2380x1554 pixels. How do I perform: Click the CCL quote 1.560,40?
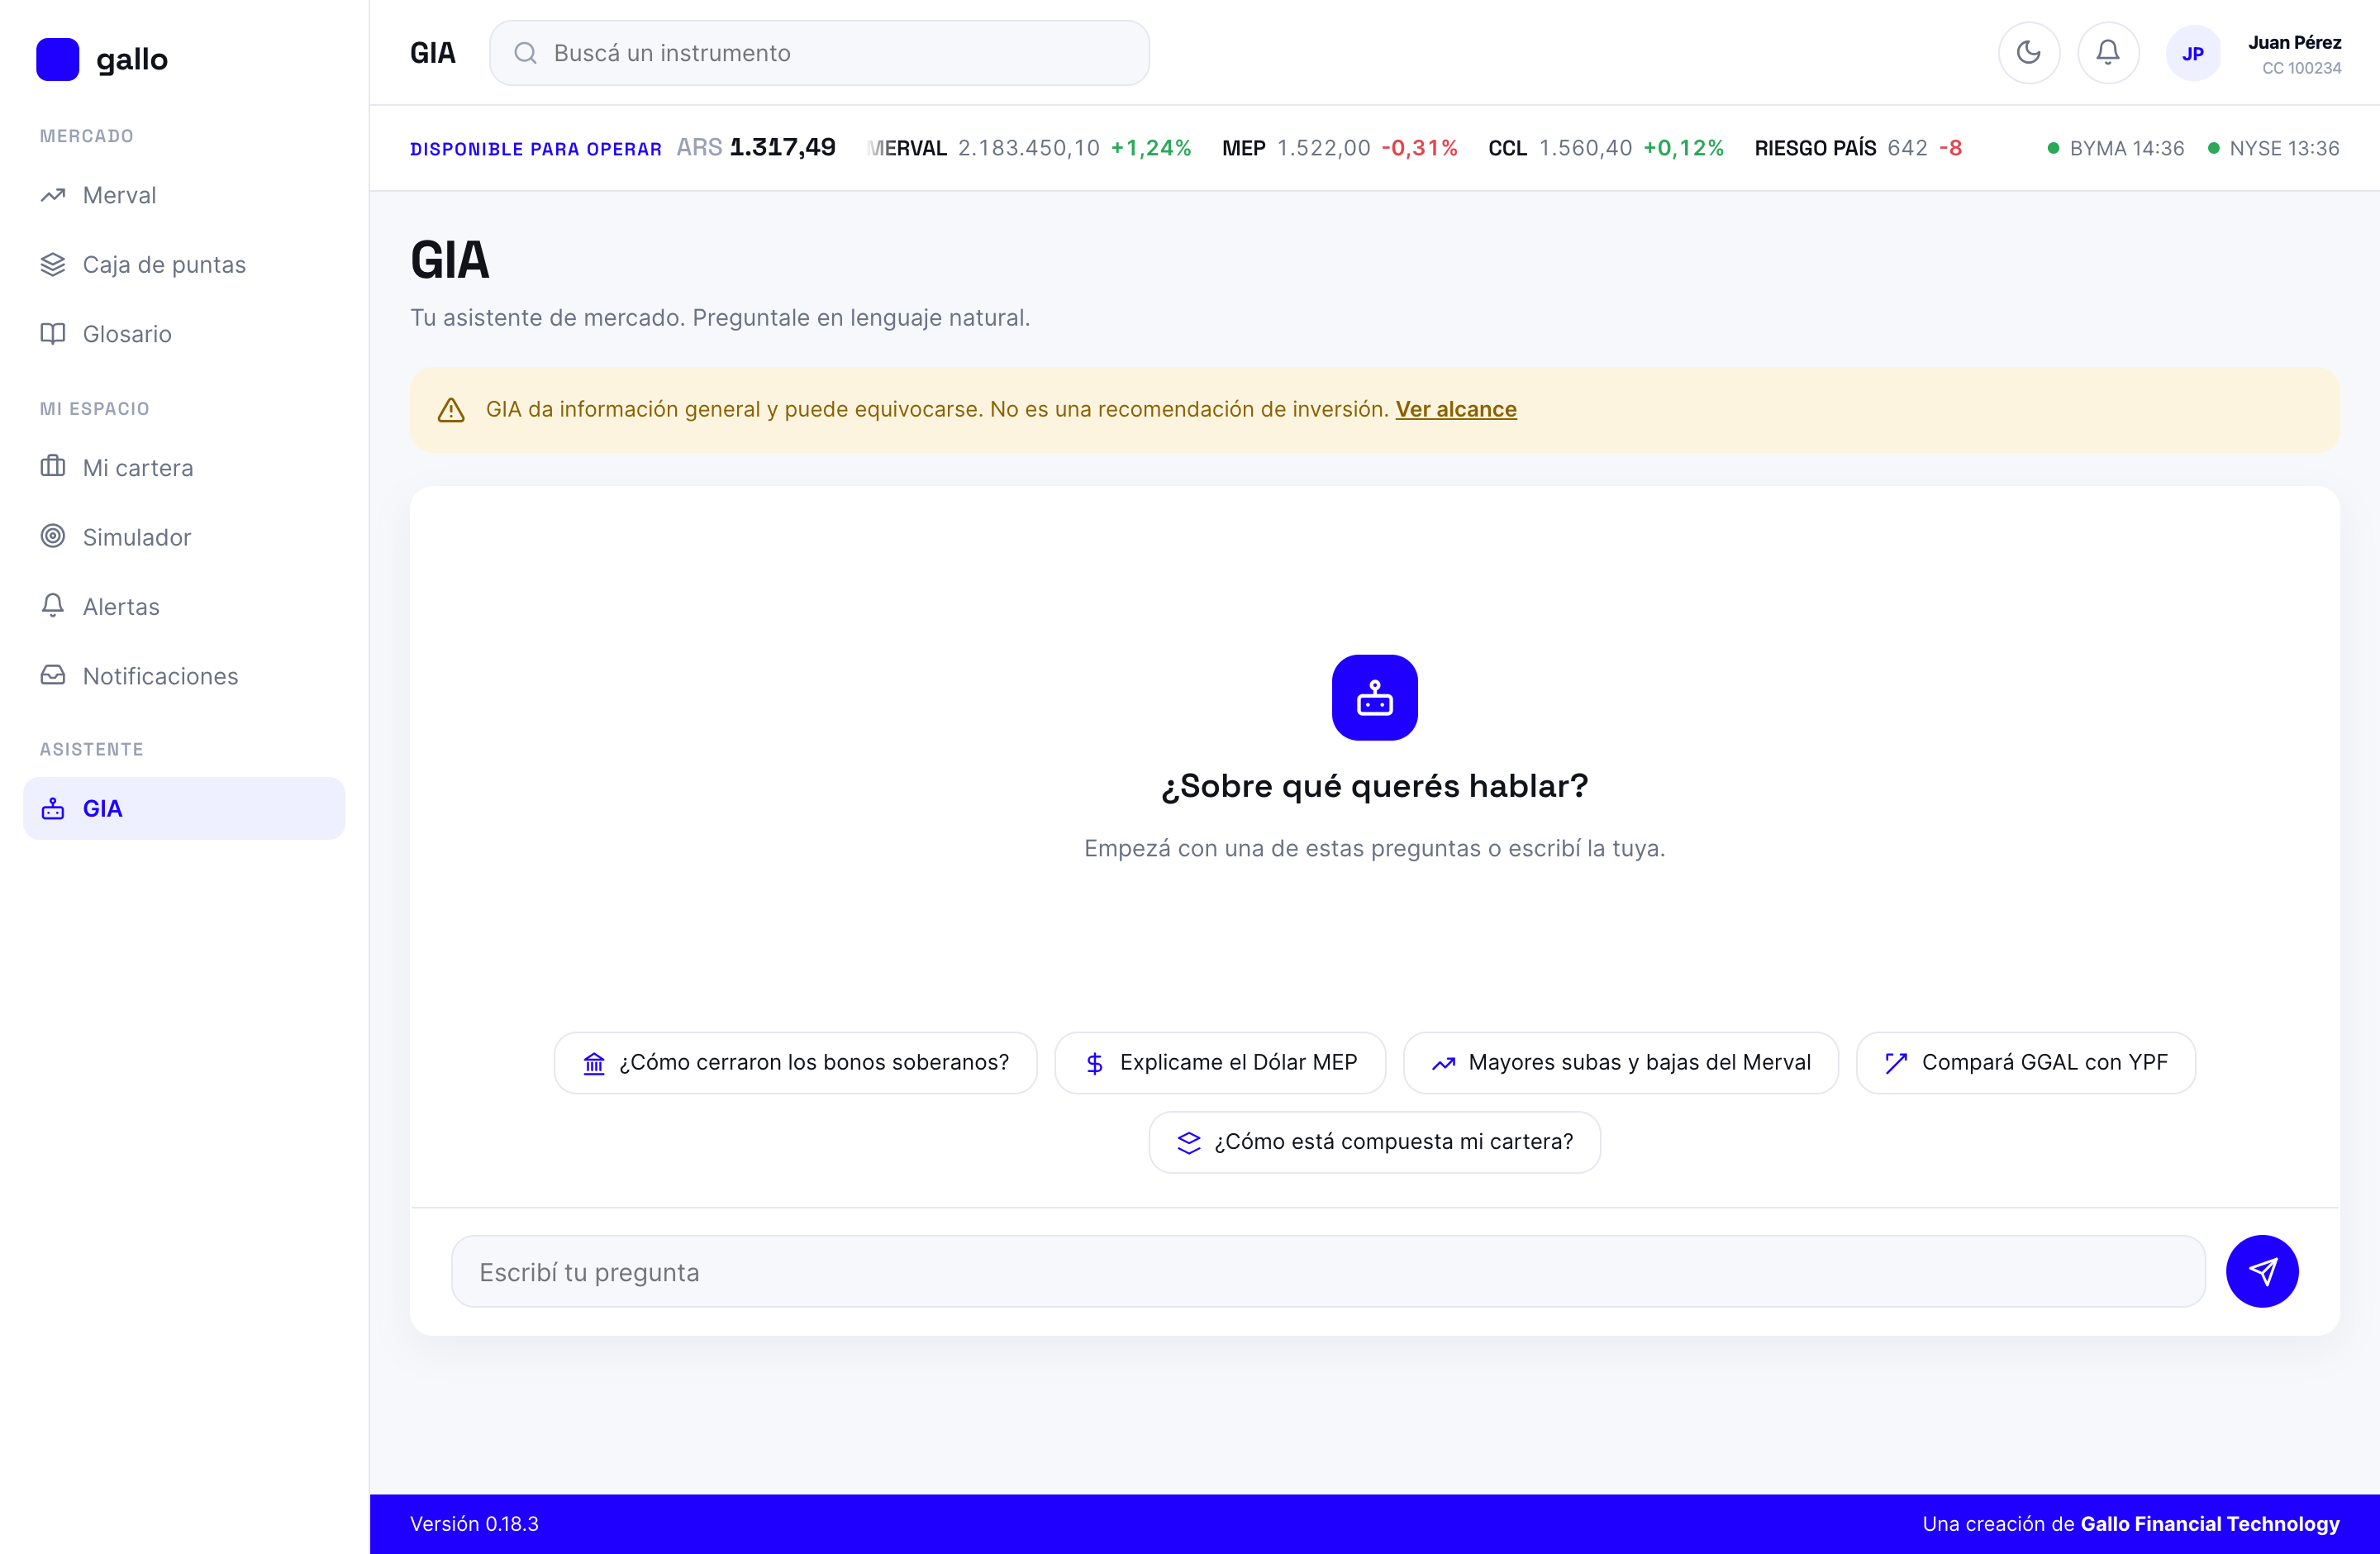[1585, 148]
